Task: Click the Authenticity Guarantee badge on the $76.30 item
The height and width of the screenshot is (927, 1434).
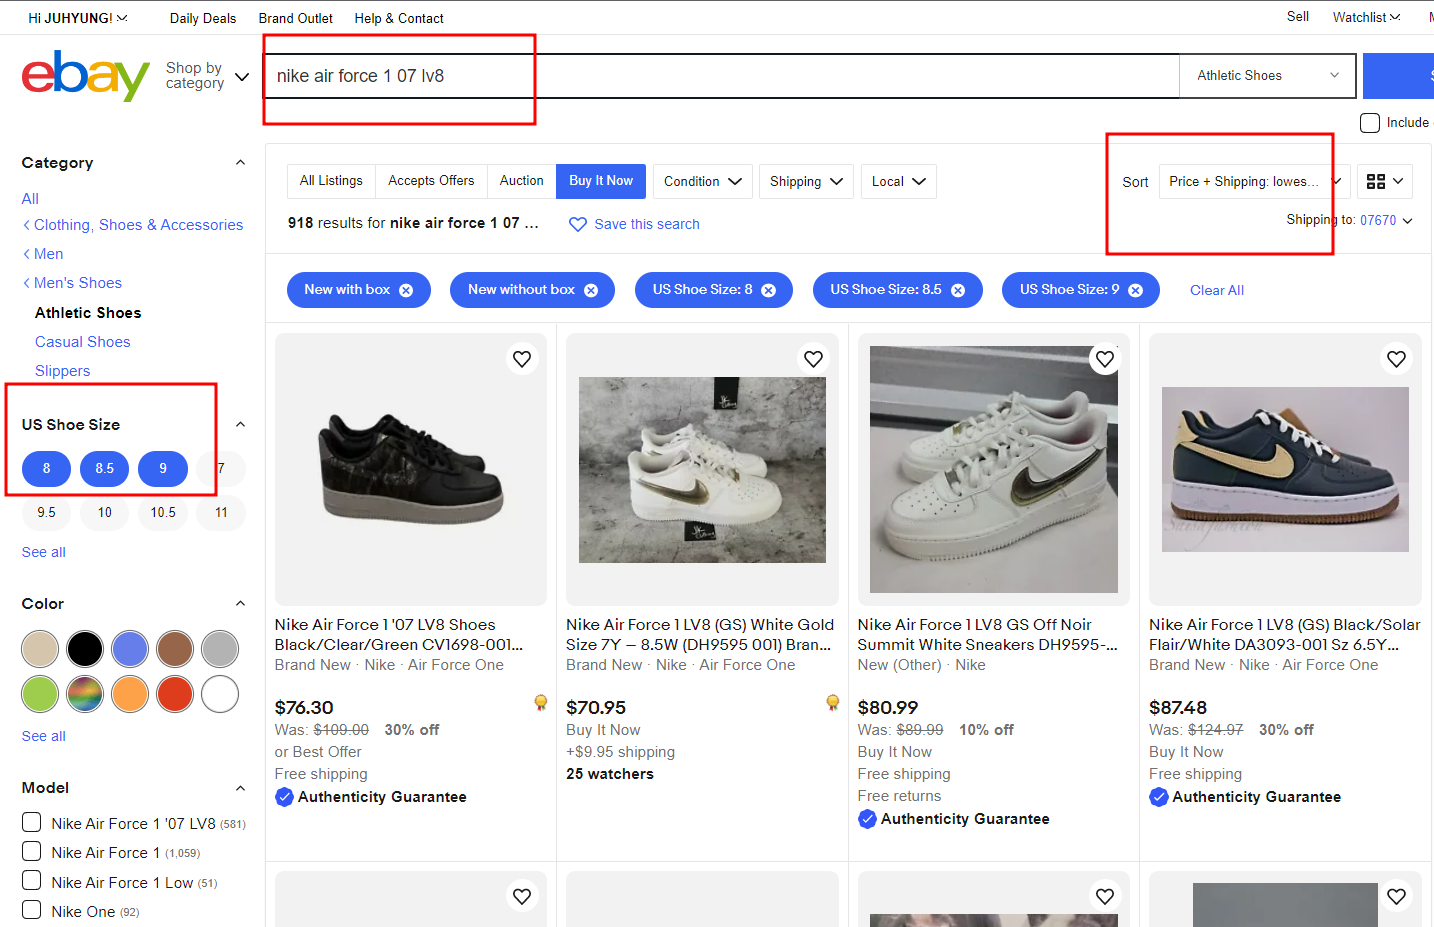Action: pos(371,797)
